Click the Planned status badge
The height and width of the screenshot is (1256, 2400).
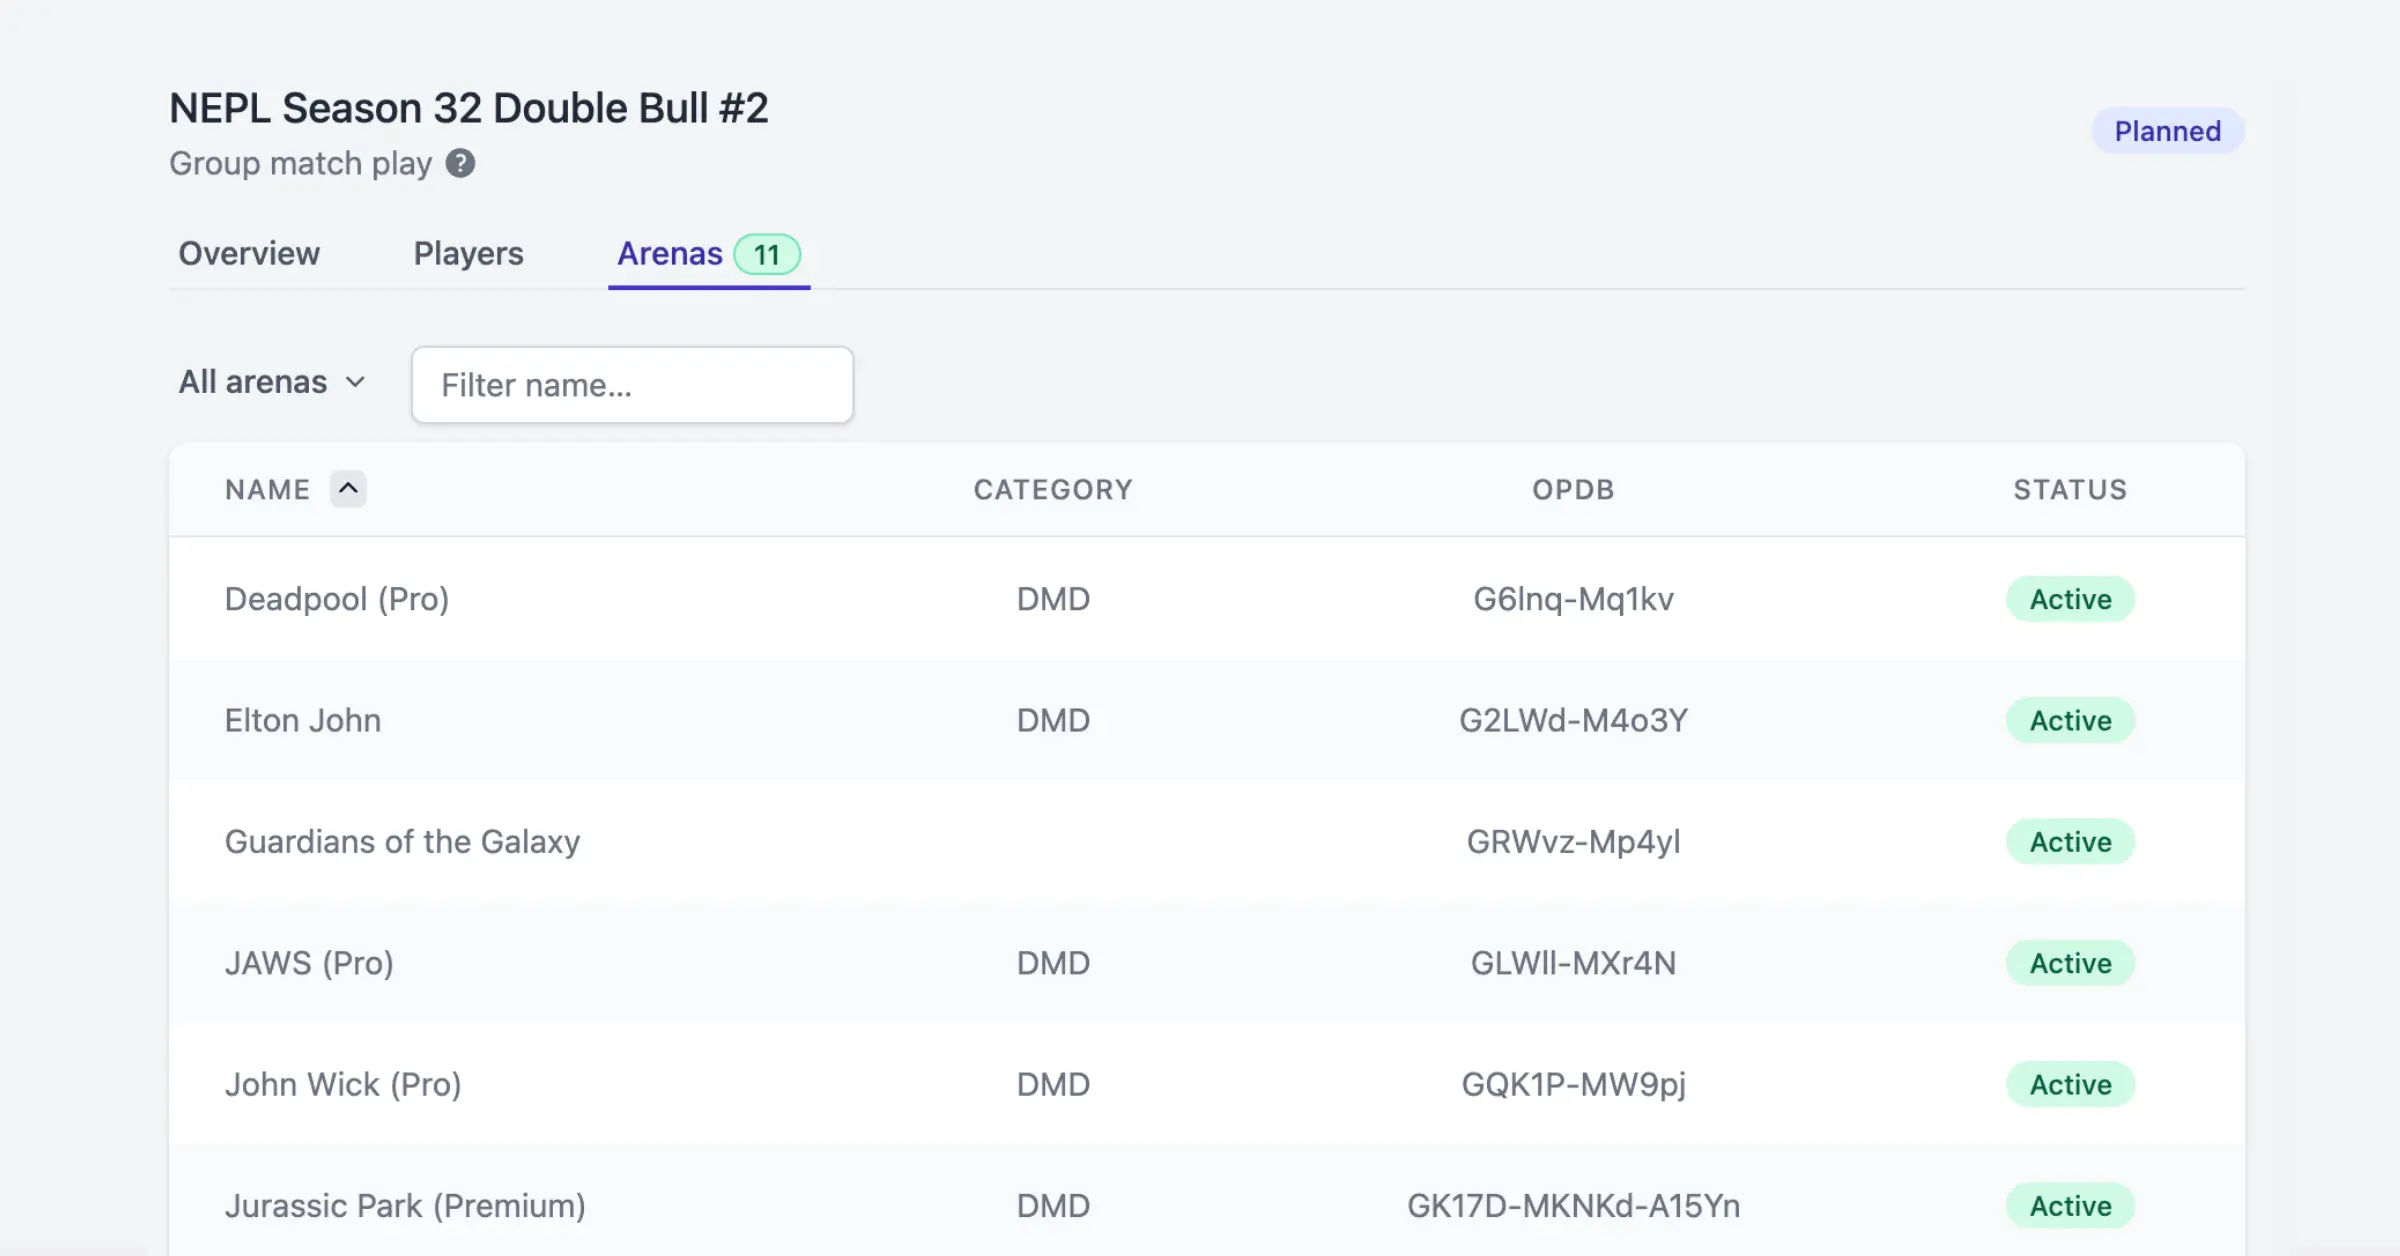coord(2167,131)
